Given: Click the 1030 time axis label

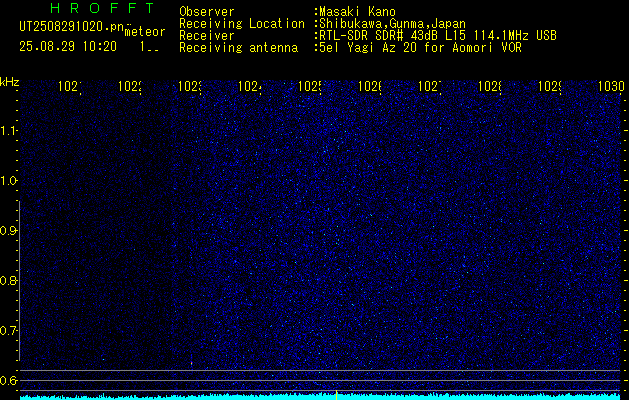Looking at the screenshot, I should coord(611,86).
